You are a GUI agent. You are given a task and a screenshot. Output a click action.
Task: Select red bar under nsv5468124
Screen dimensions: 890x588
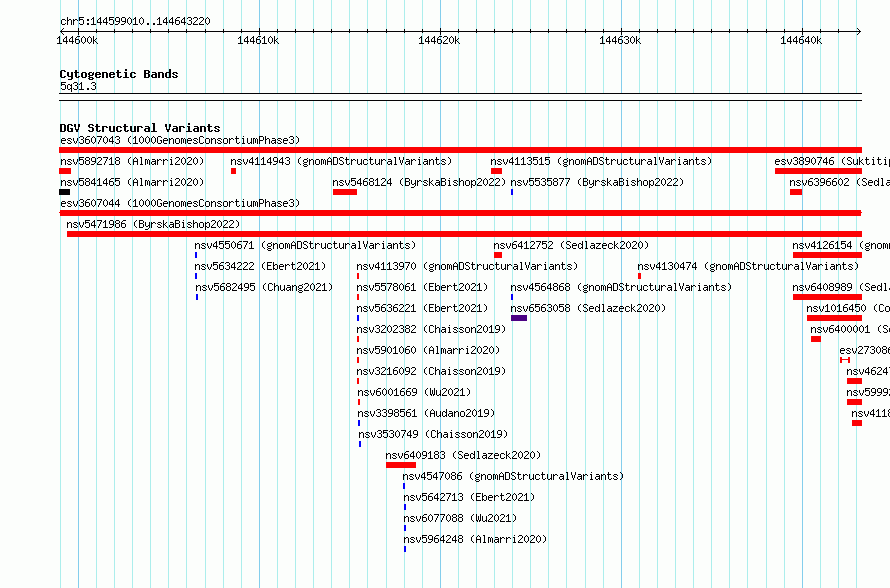(345, 192)
